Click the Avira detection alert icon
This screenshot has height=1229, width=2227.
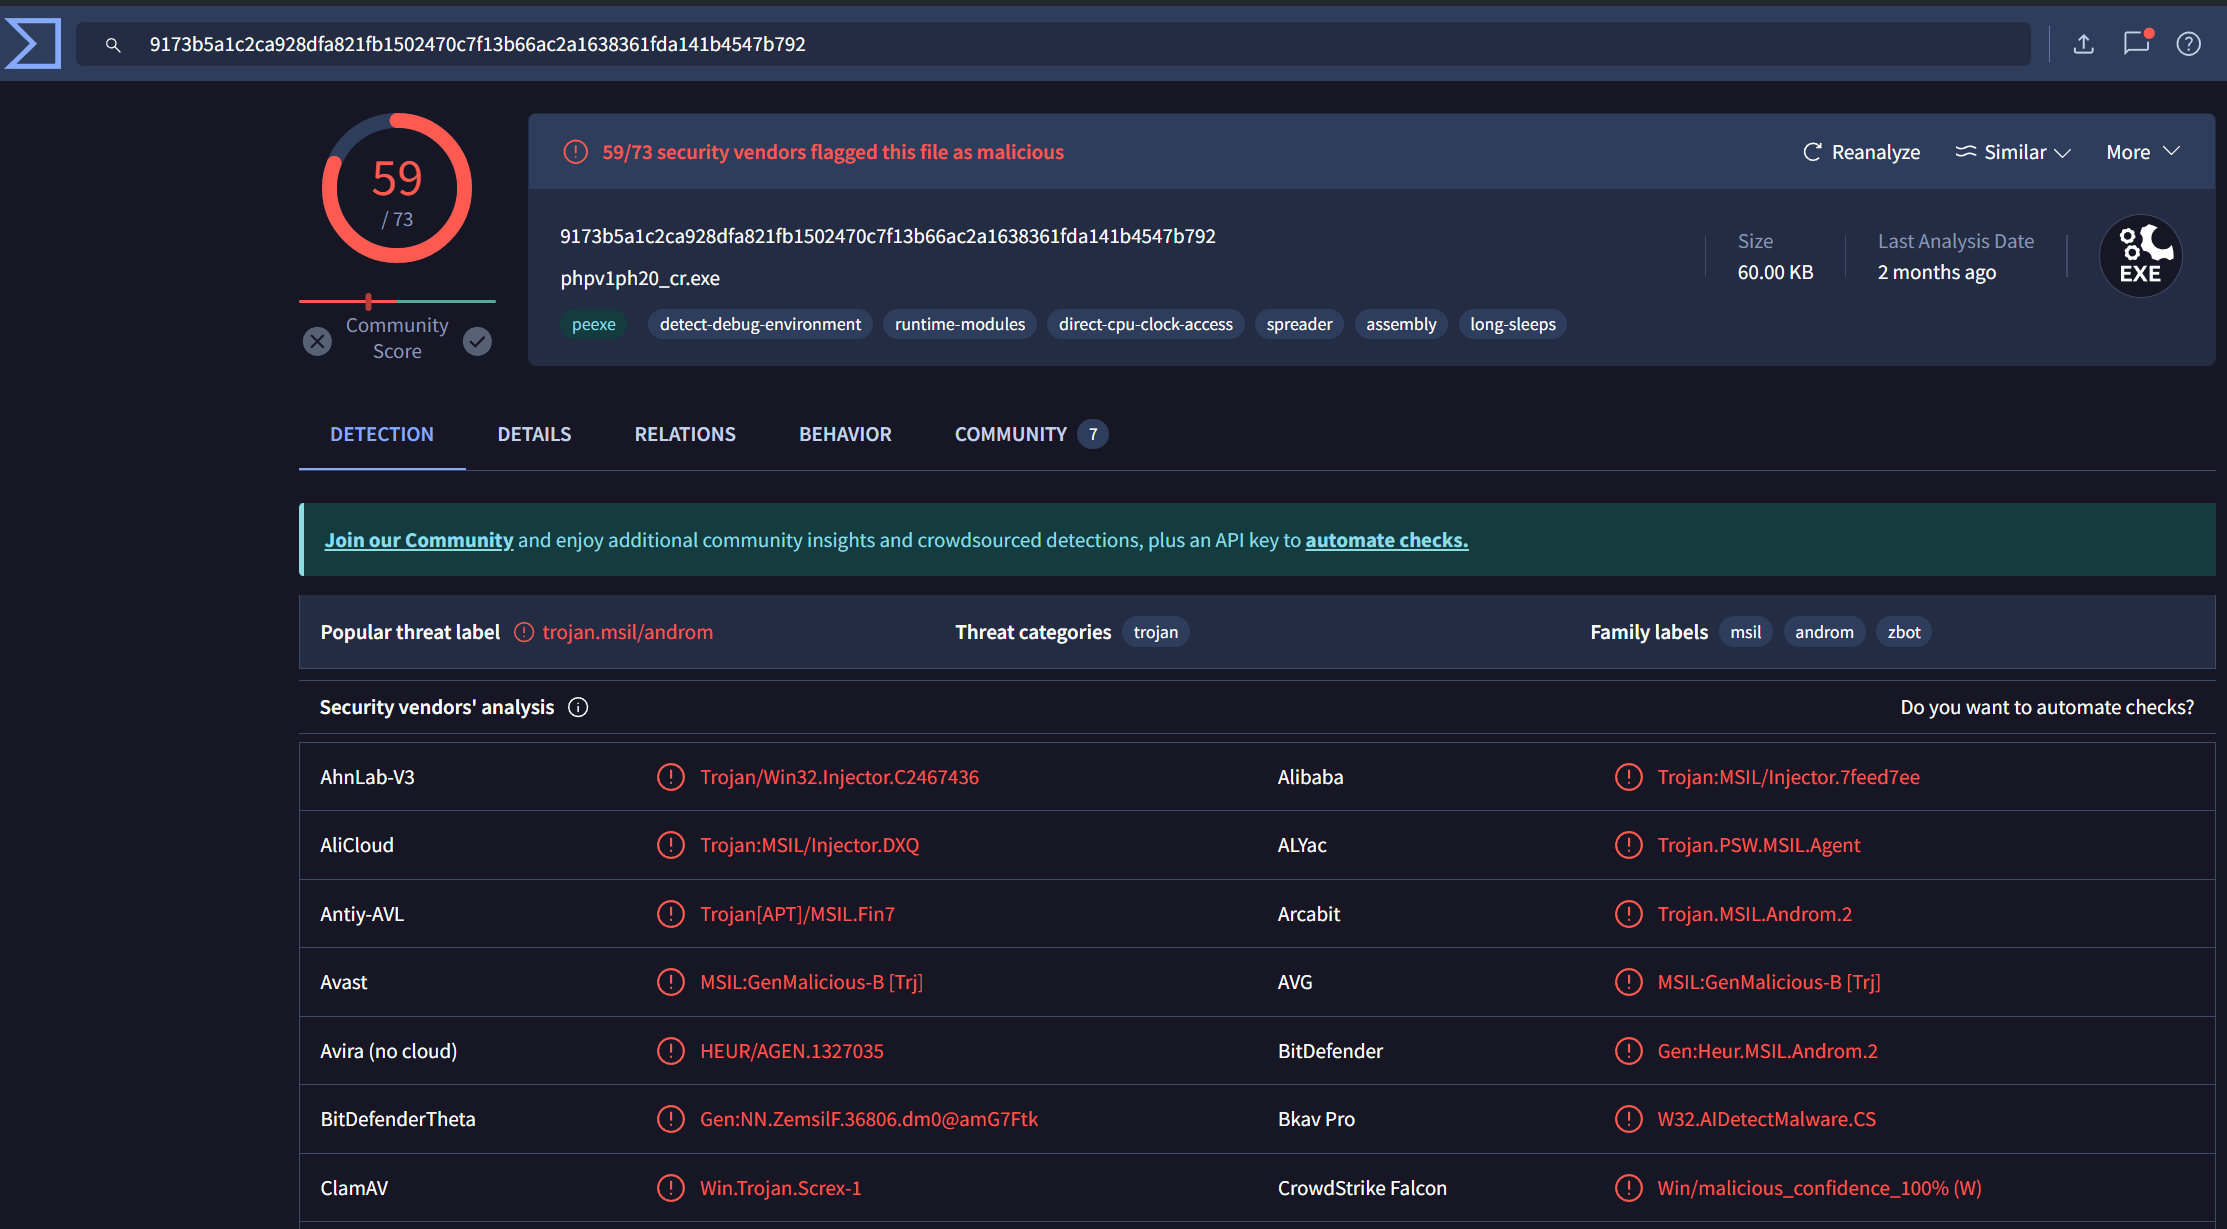pos(671,1051)
